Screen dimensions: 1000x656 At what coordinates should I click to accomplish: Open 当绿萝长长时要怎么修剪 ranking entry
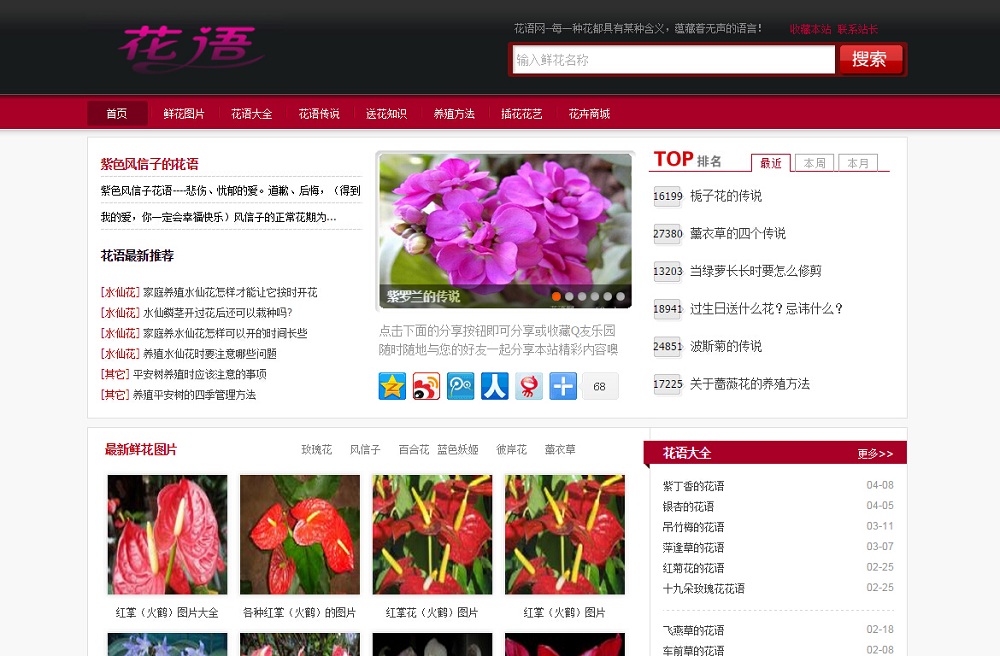point(756,271)
